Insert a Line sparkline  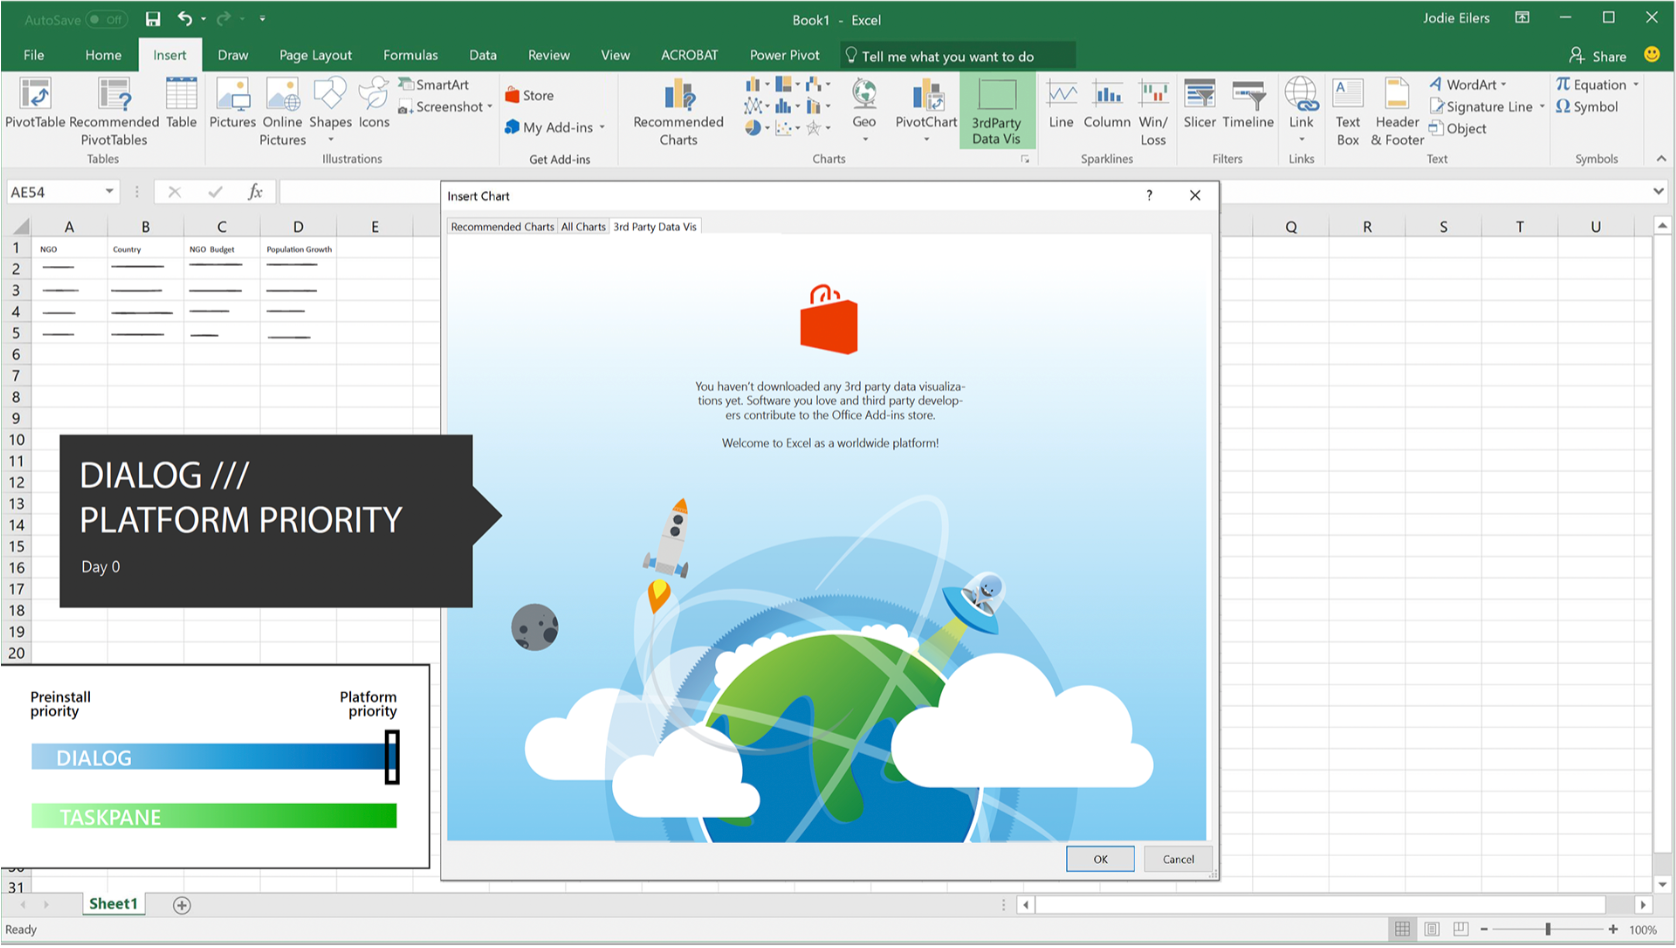(1061, 104)
